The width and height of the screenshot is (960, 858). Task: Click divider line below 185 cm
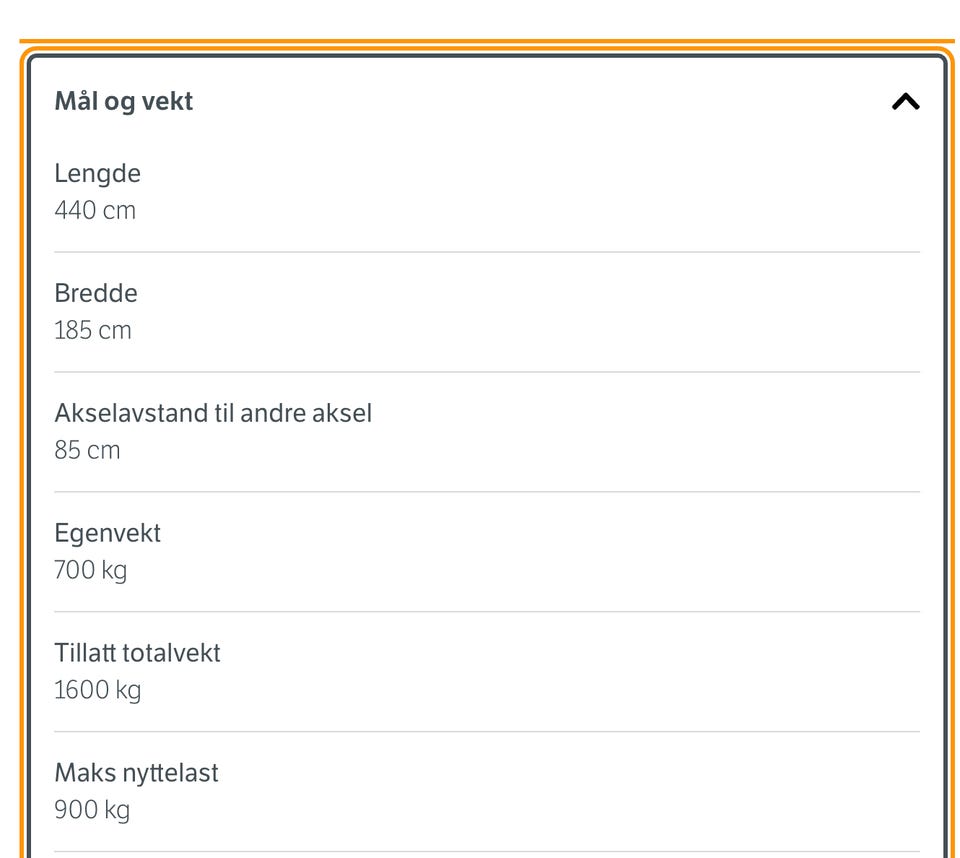pyautogui.click(x=487, y=372)
